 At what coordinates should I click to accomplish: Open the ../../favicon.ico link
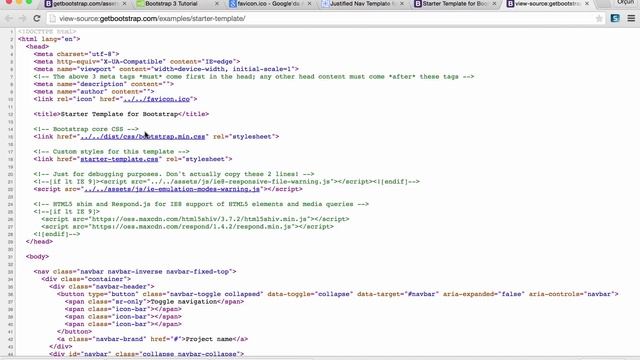coord(156,99)
